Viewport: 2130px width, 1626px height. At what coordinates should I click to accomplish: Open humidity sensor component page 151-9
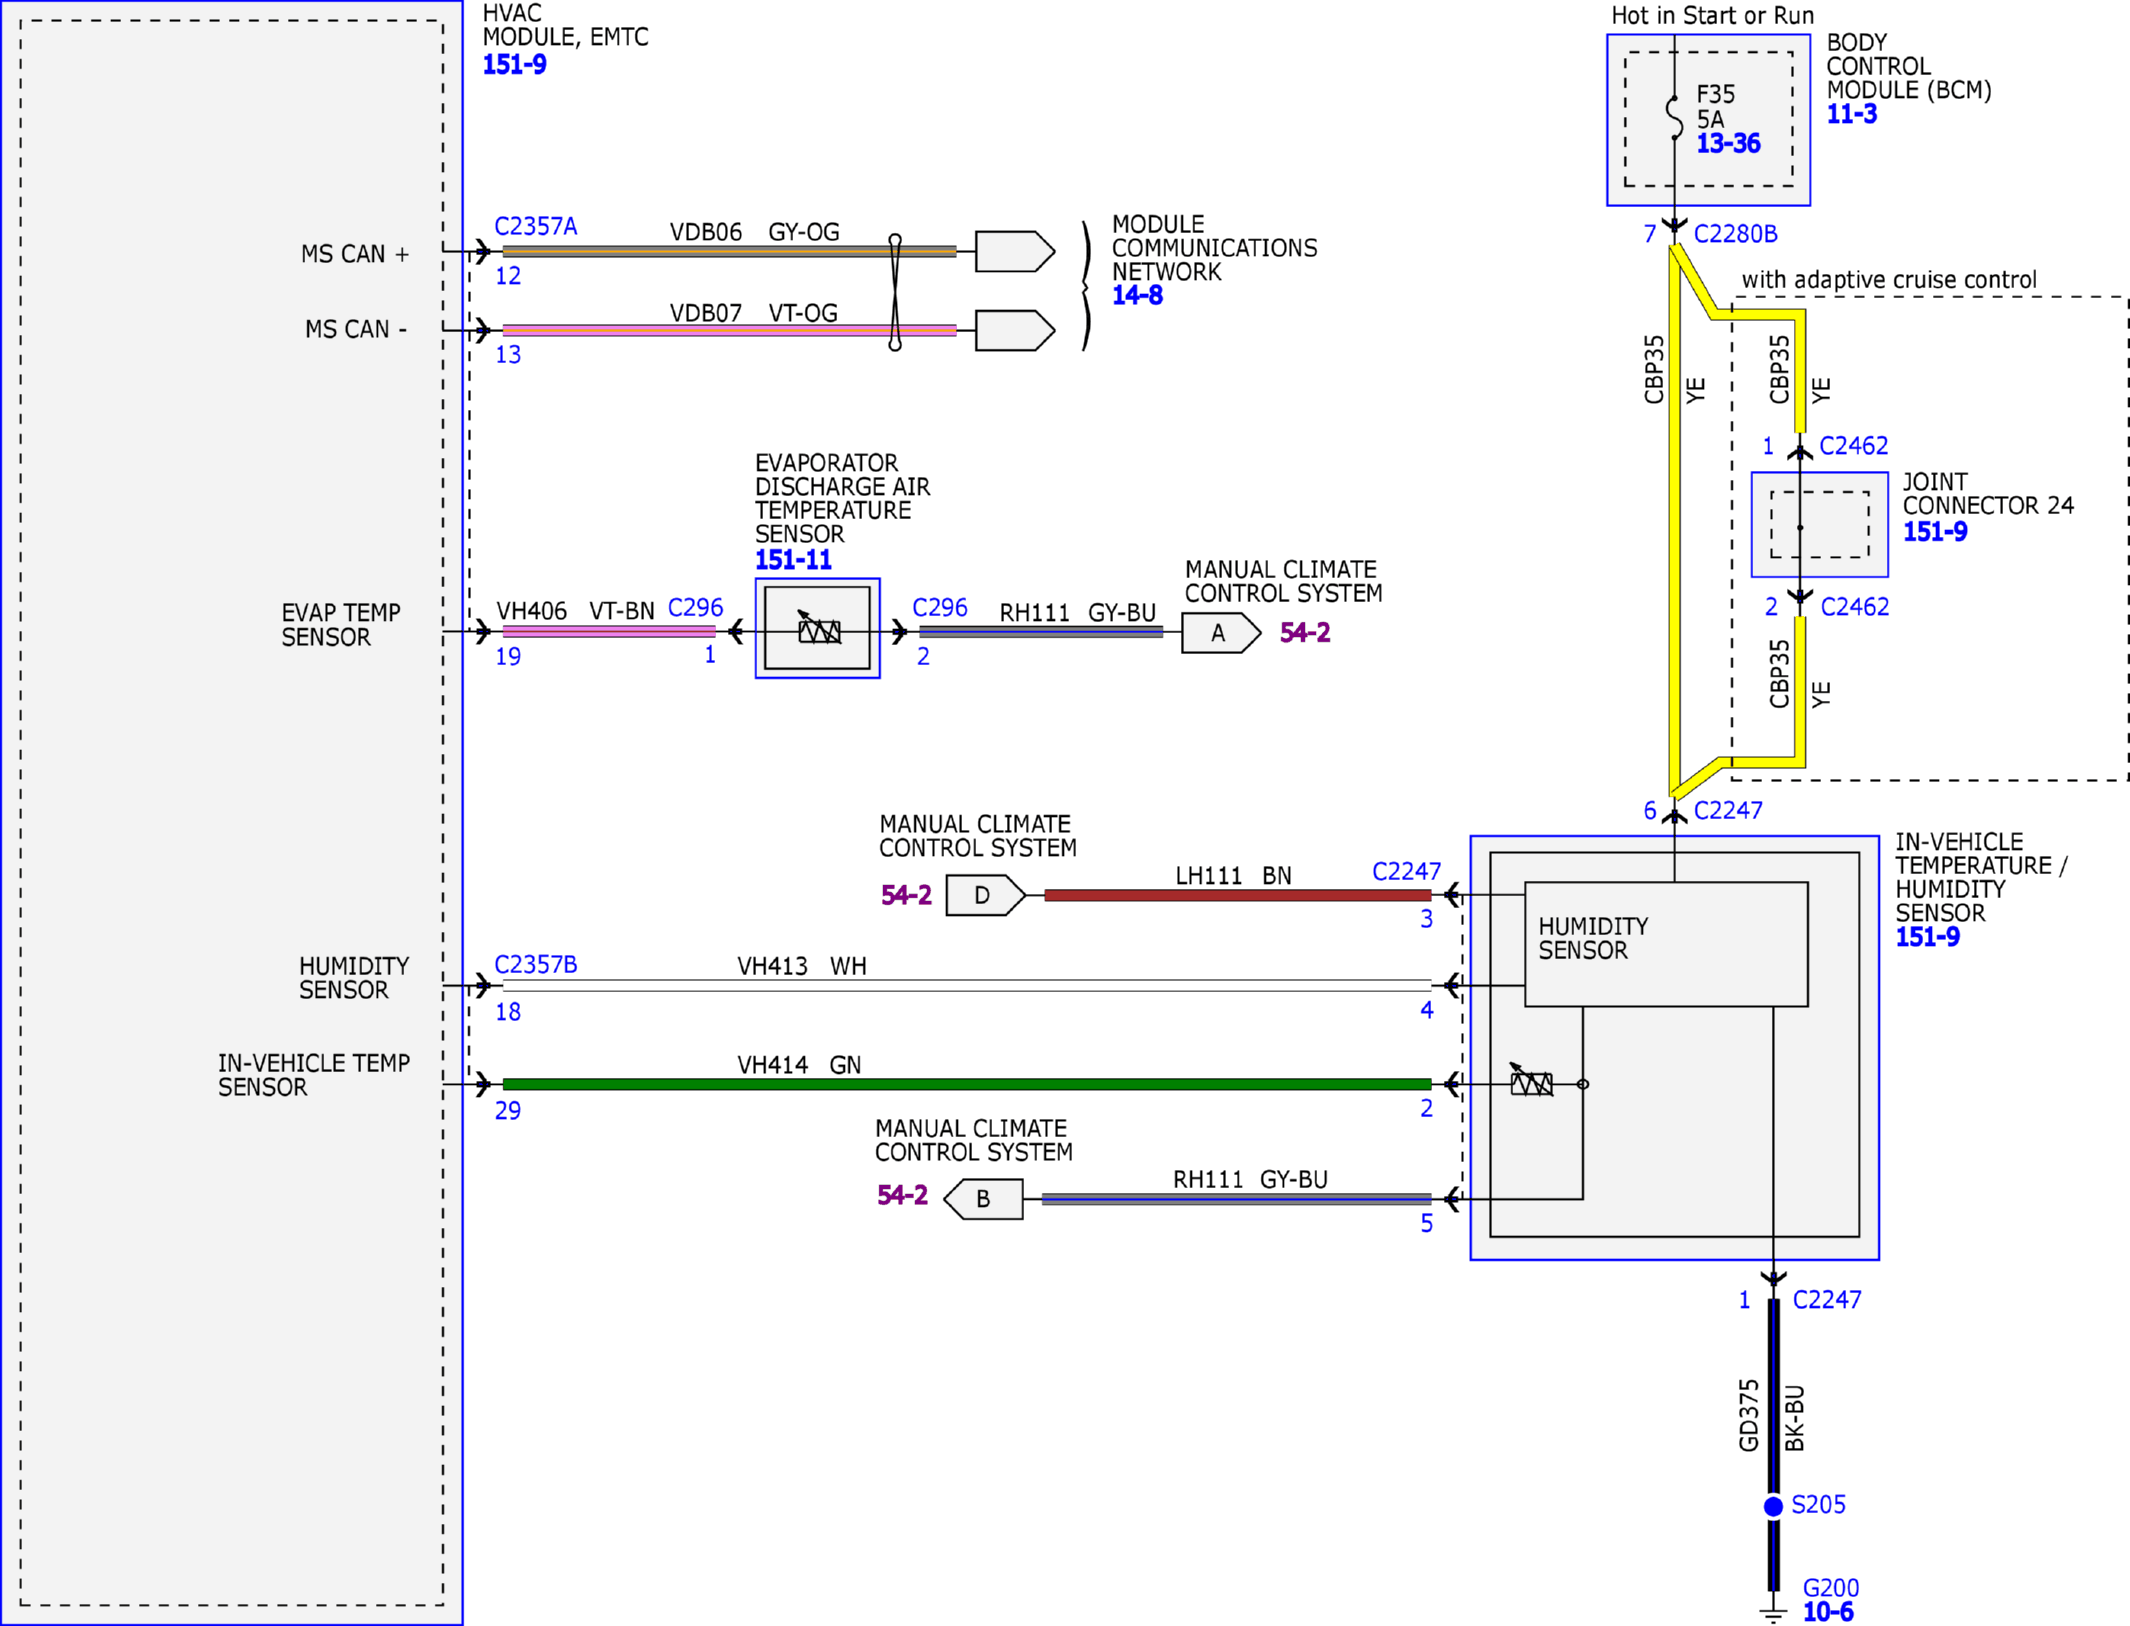[x=1927, y=937]
